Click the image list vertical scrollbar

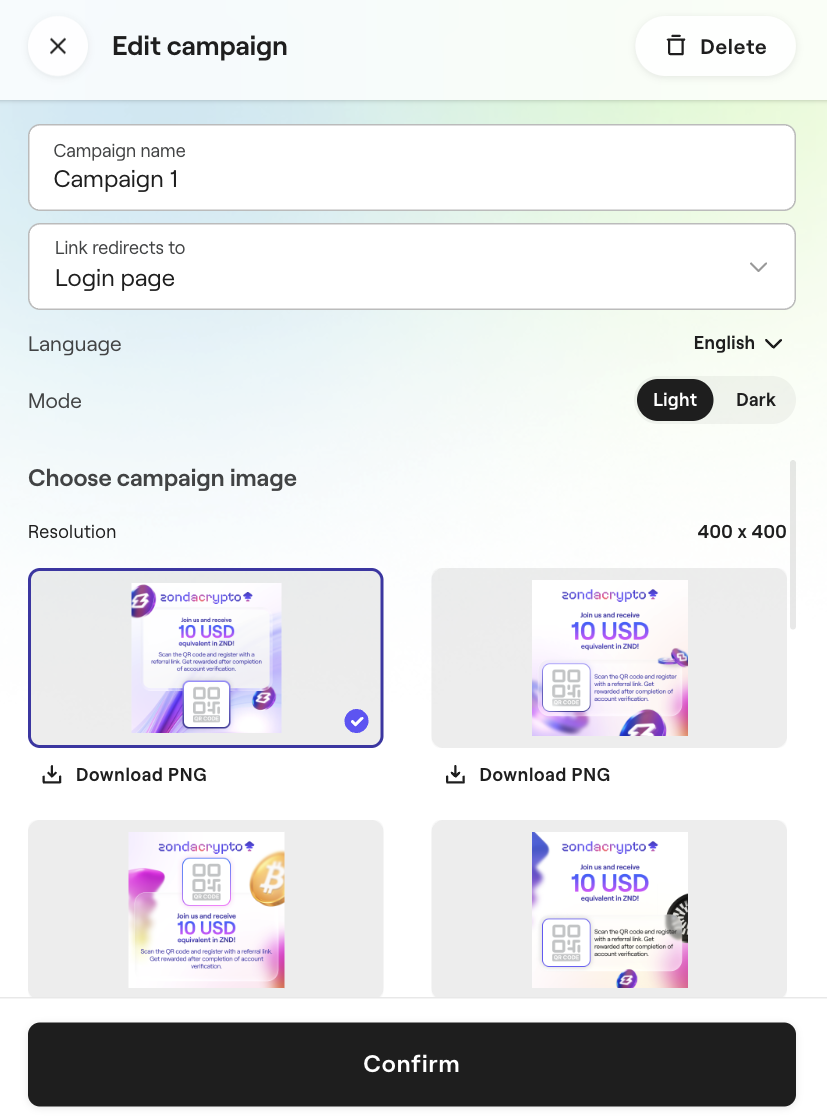pyautogui.click(x=793, y=545)
